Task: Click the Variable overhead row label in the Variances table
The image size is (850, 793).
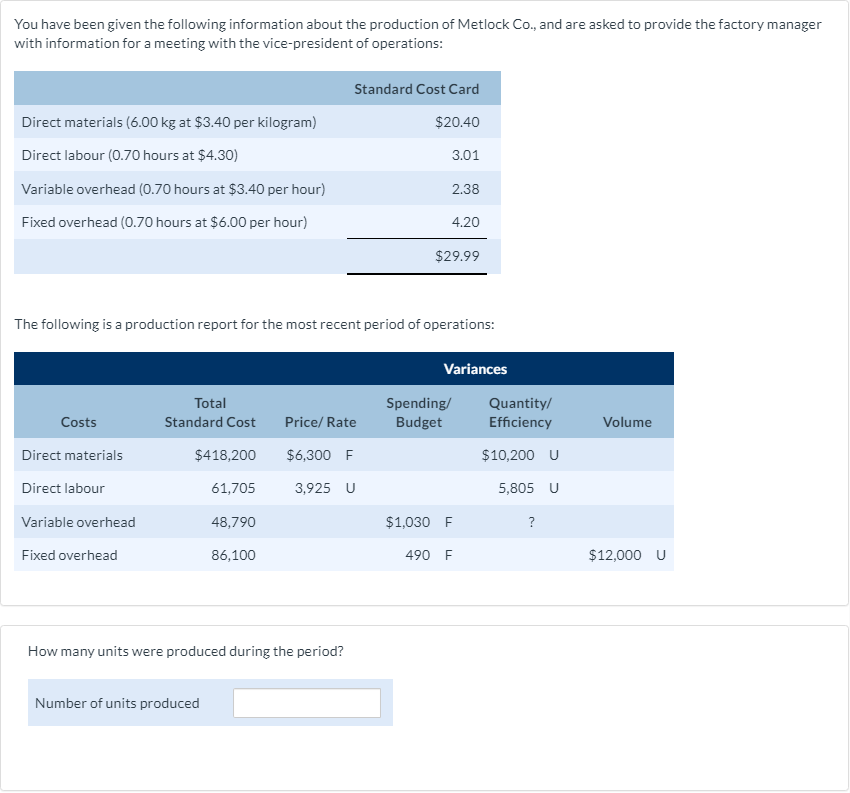Action: point(79,523)
